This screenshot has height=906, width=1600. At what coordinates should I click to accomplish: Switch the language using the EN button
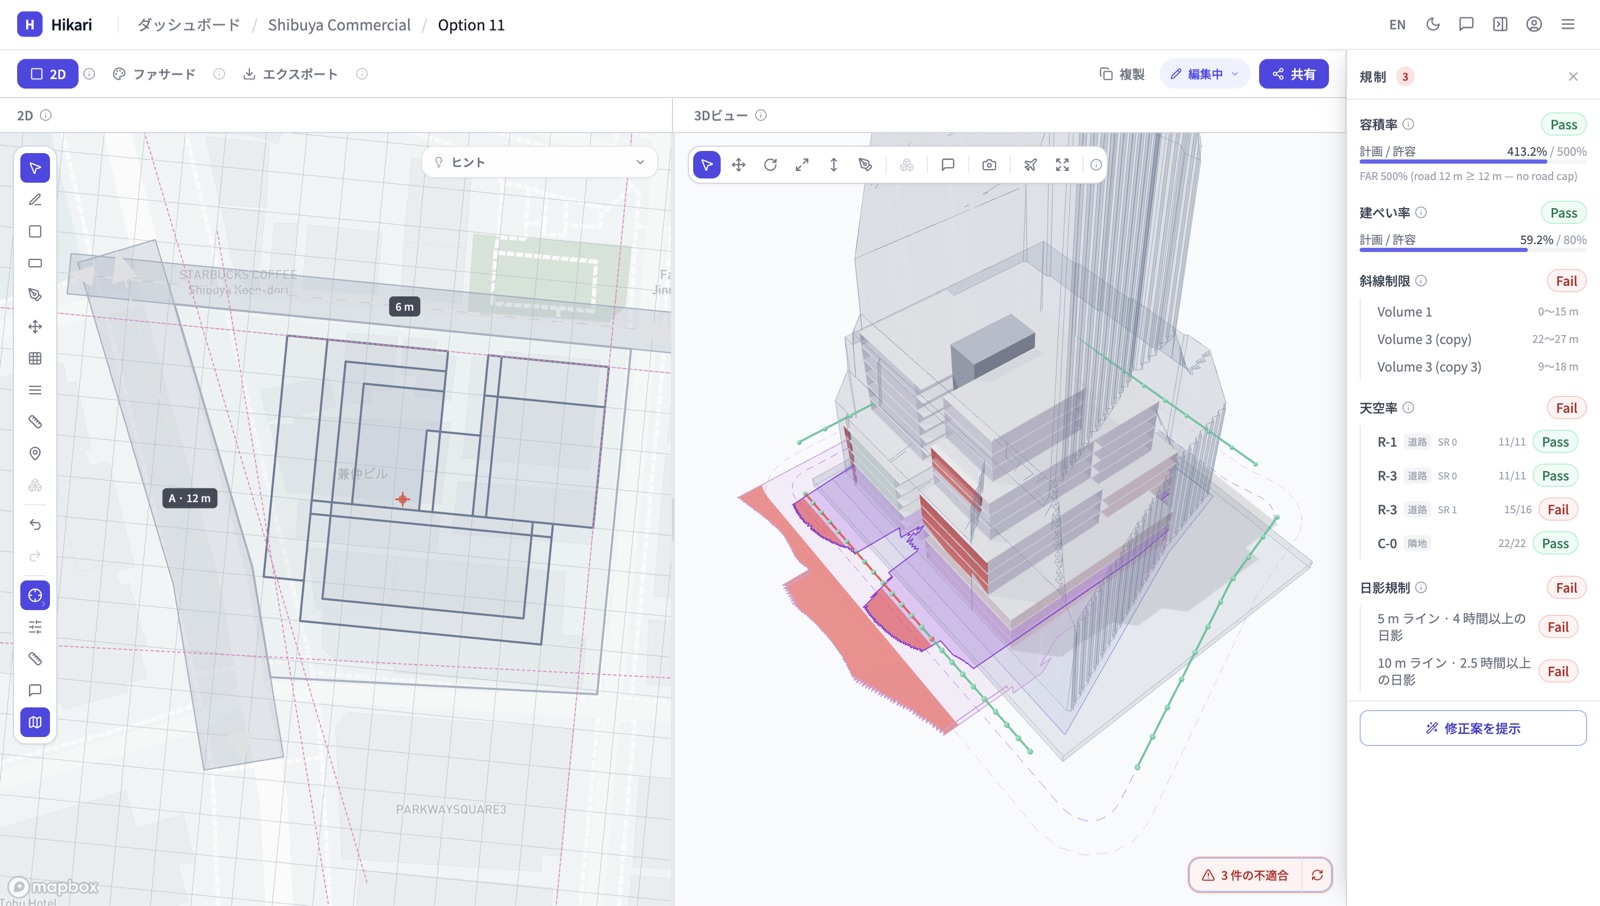(1397, 24)
